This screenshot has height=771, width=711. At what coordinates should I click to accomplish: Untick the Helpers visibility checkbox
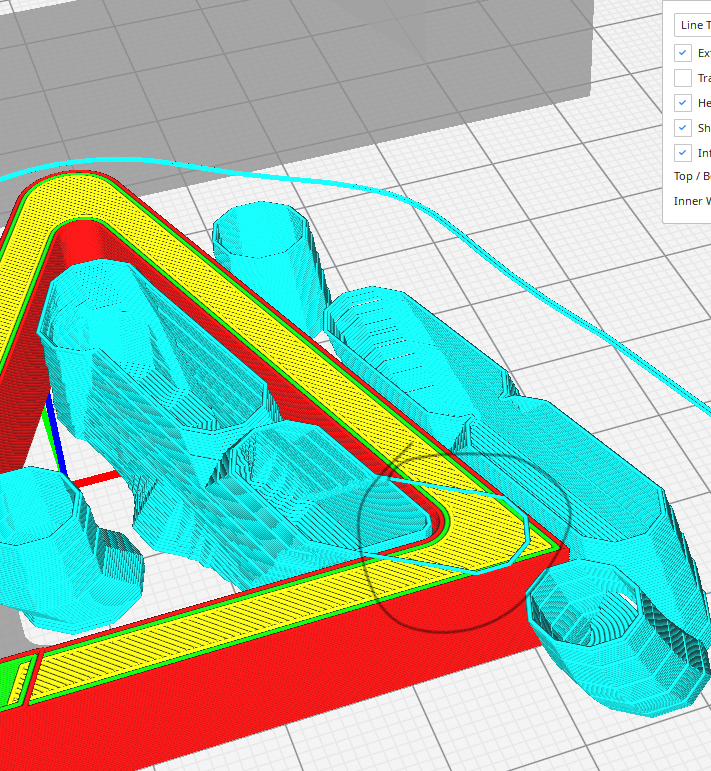point(682,103)
